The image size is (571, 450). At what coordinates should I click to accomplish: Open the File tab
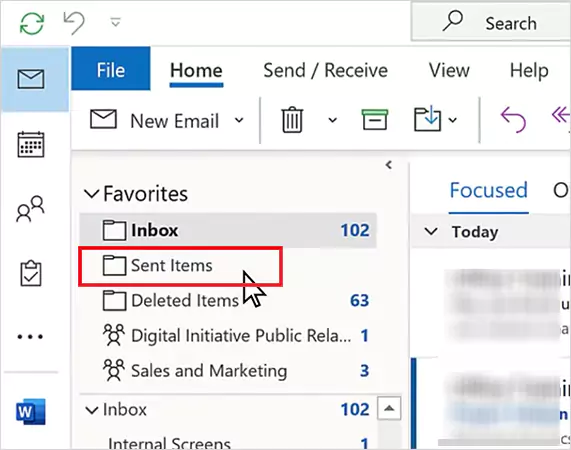(111, 68)
